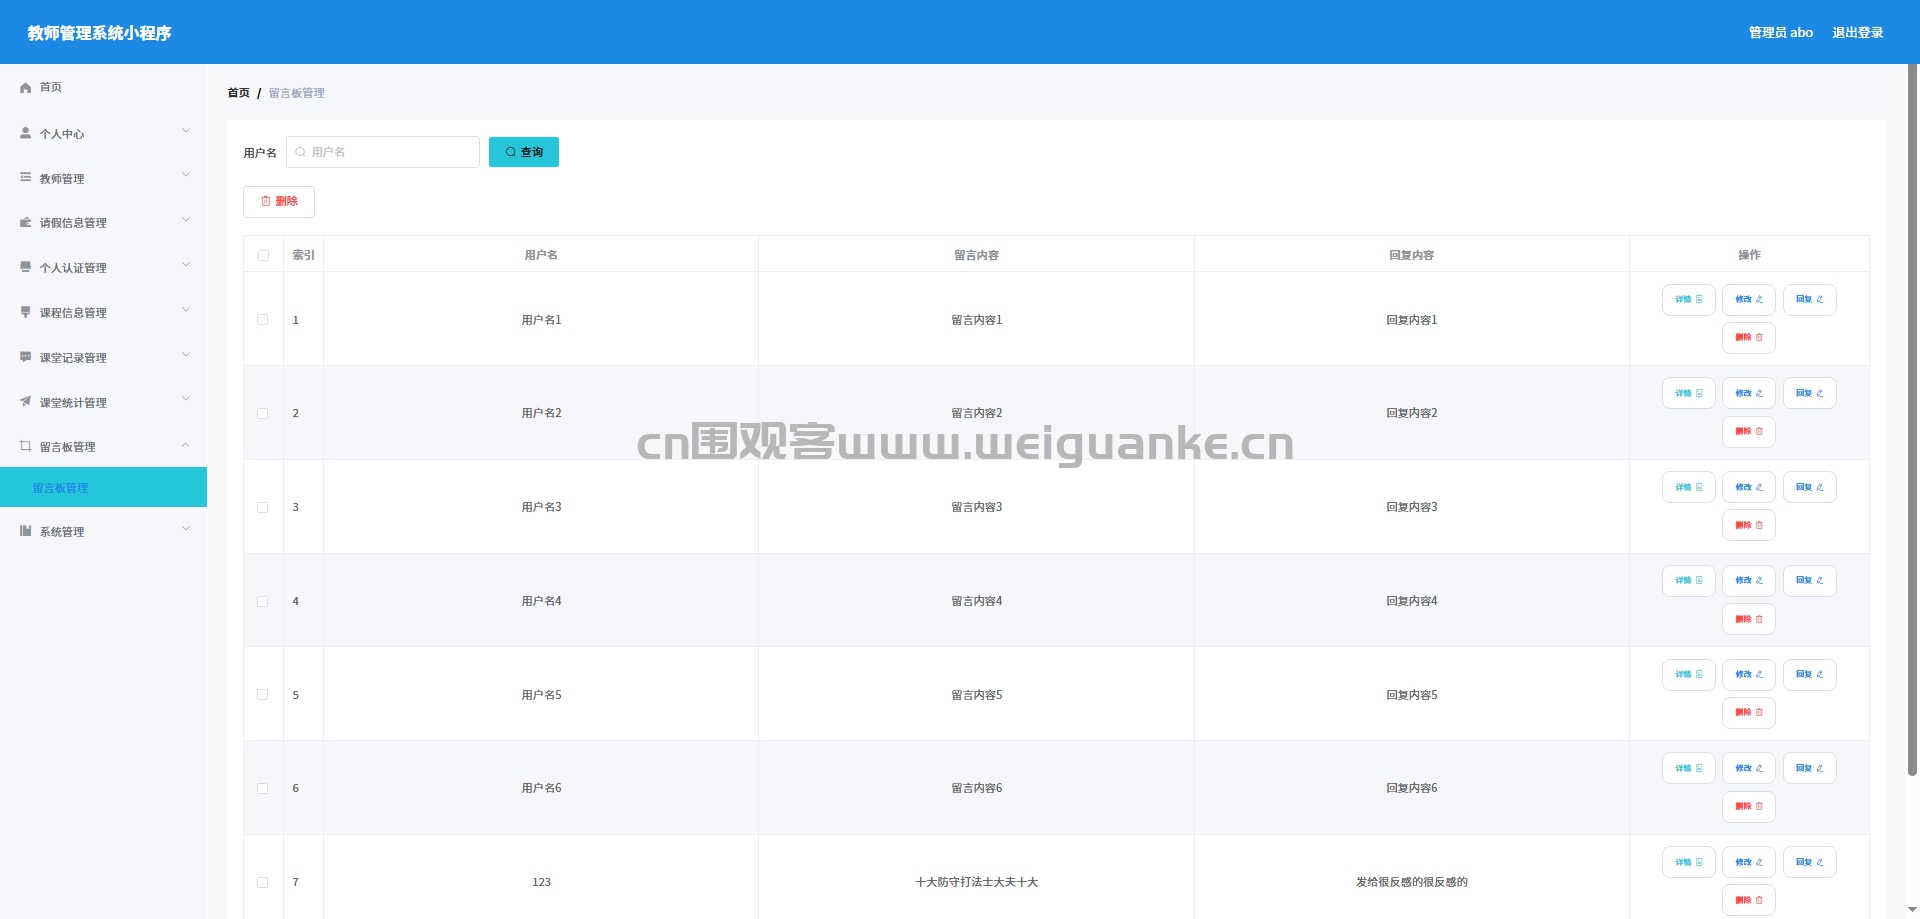The height and width of the screenshot is (919, 1920).
Task: Toggle the select-all checkbox in table header
Action: [263, 255]
